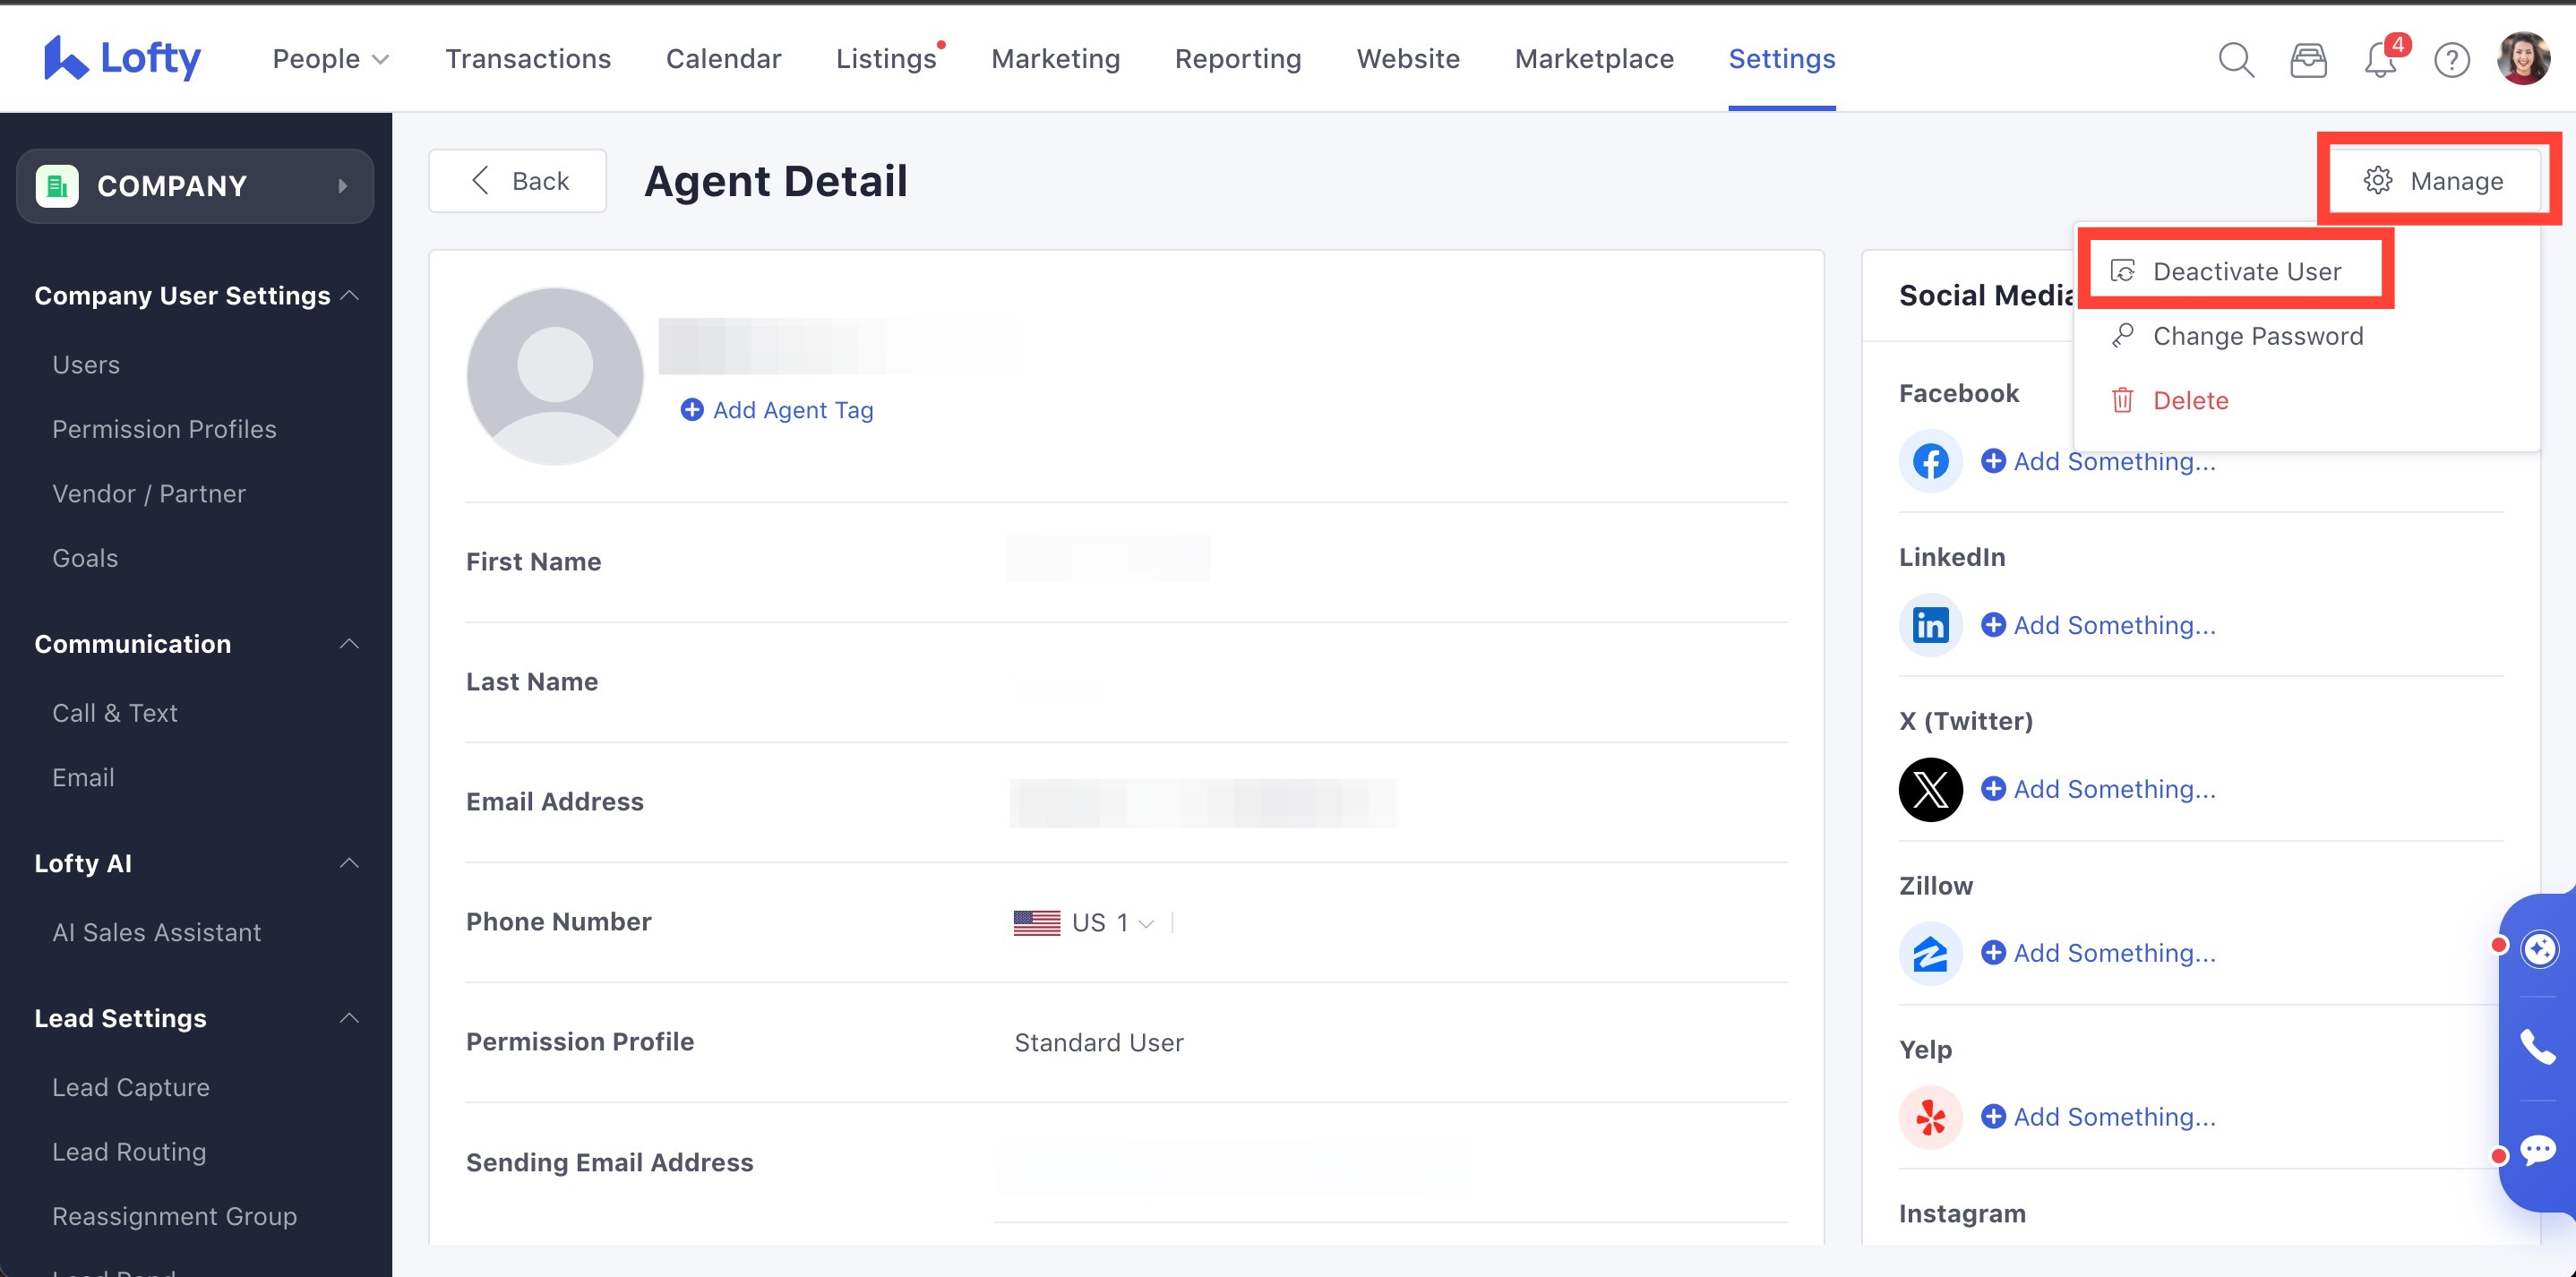The image size is (2576, 1277).
Task: Choose Change Password menu option
Action: (x=2257, y=336)
